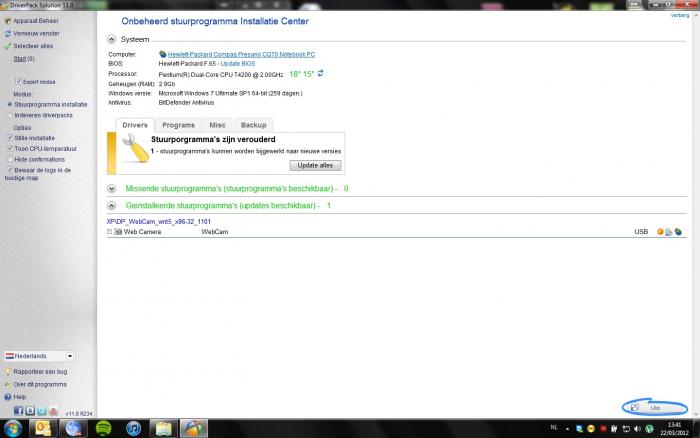Toggle the Toon CPU-temperatuur checkbox
700x438 pixels.
point(10,149)
